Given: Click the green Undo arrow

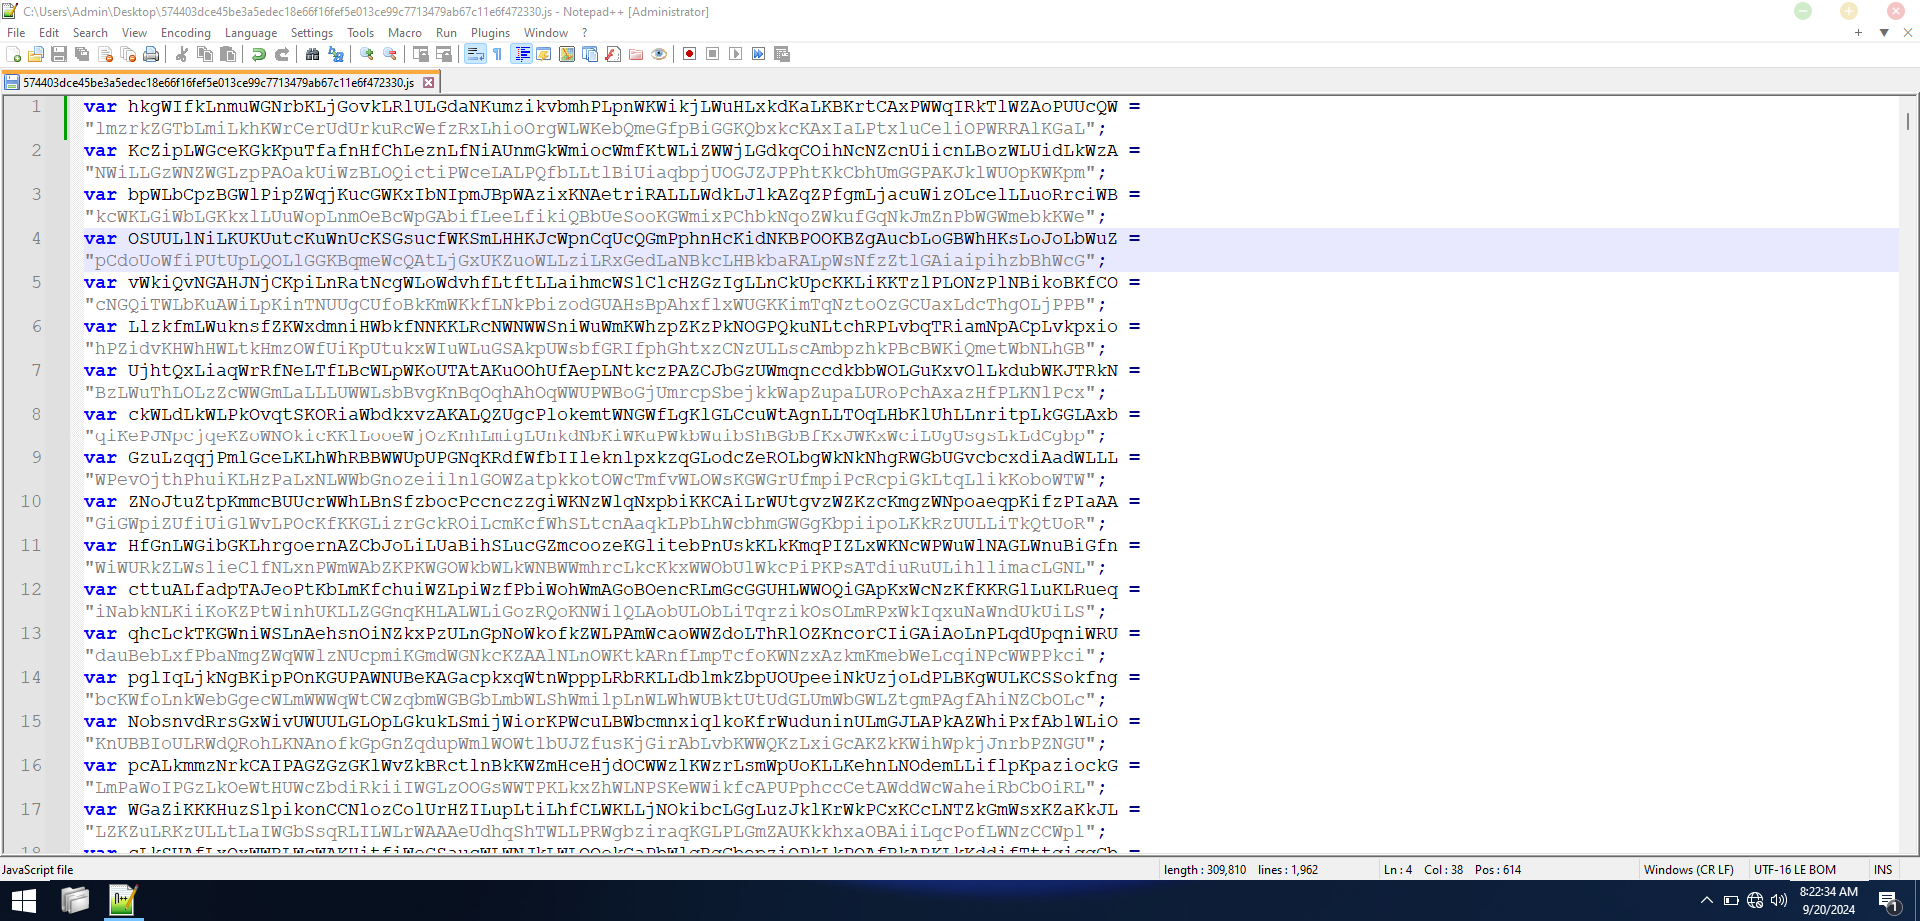Looking at the screenshot, I should [259, 54].
